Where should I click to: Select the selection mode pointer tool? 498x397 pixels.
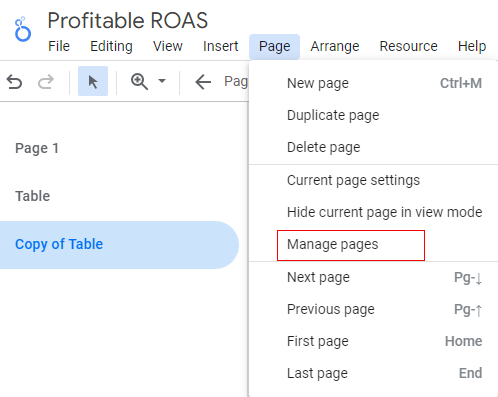[93, 81]
